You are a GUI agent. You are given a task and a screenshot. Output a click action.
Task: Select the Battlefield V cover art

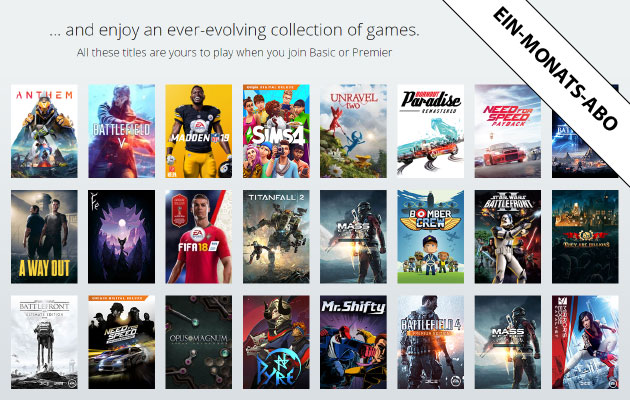point(121,131)
